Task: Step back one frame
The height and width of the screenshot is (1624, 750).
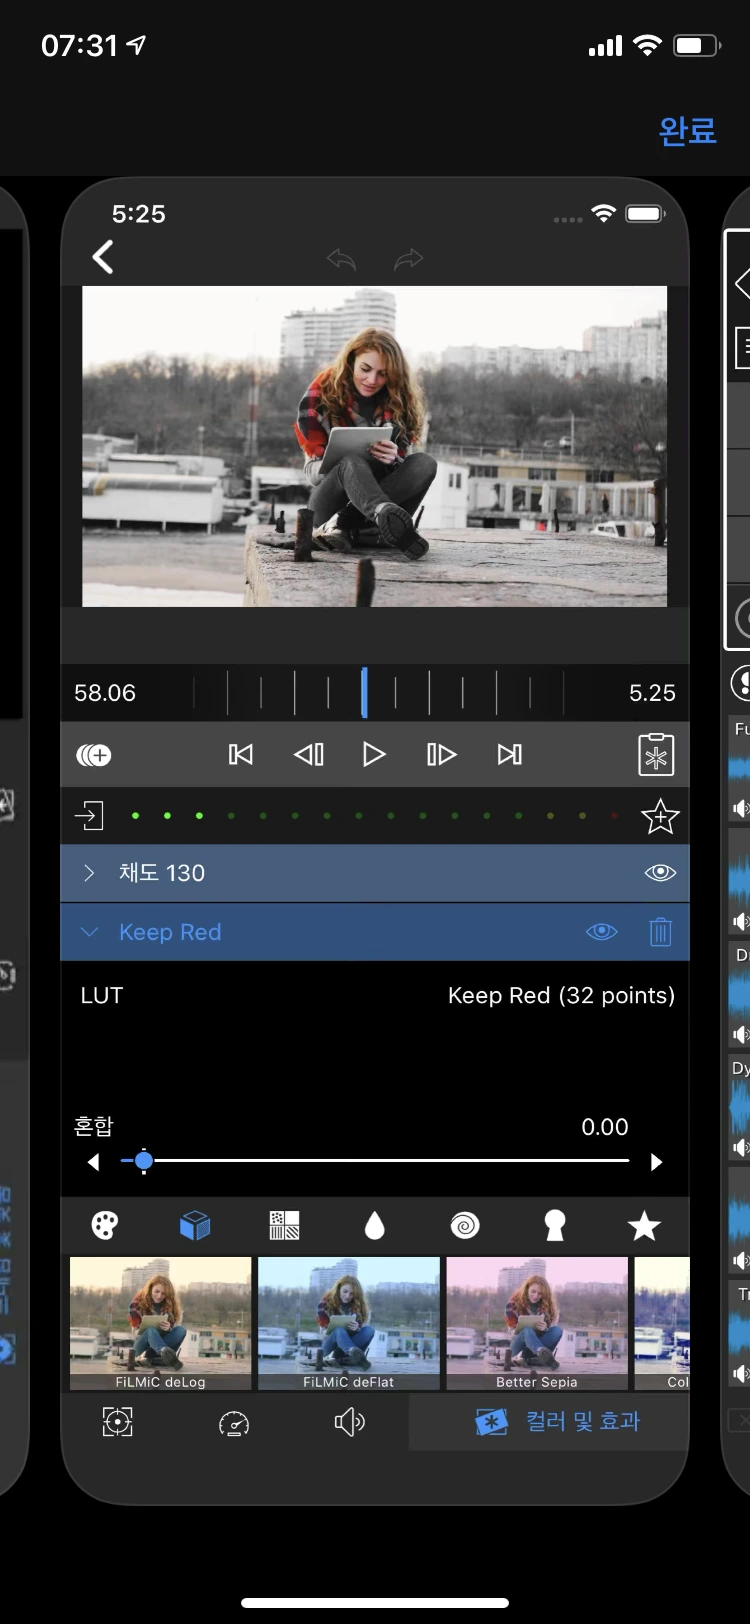Action: pyautogui.click(x=308, y=754)
